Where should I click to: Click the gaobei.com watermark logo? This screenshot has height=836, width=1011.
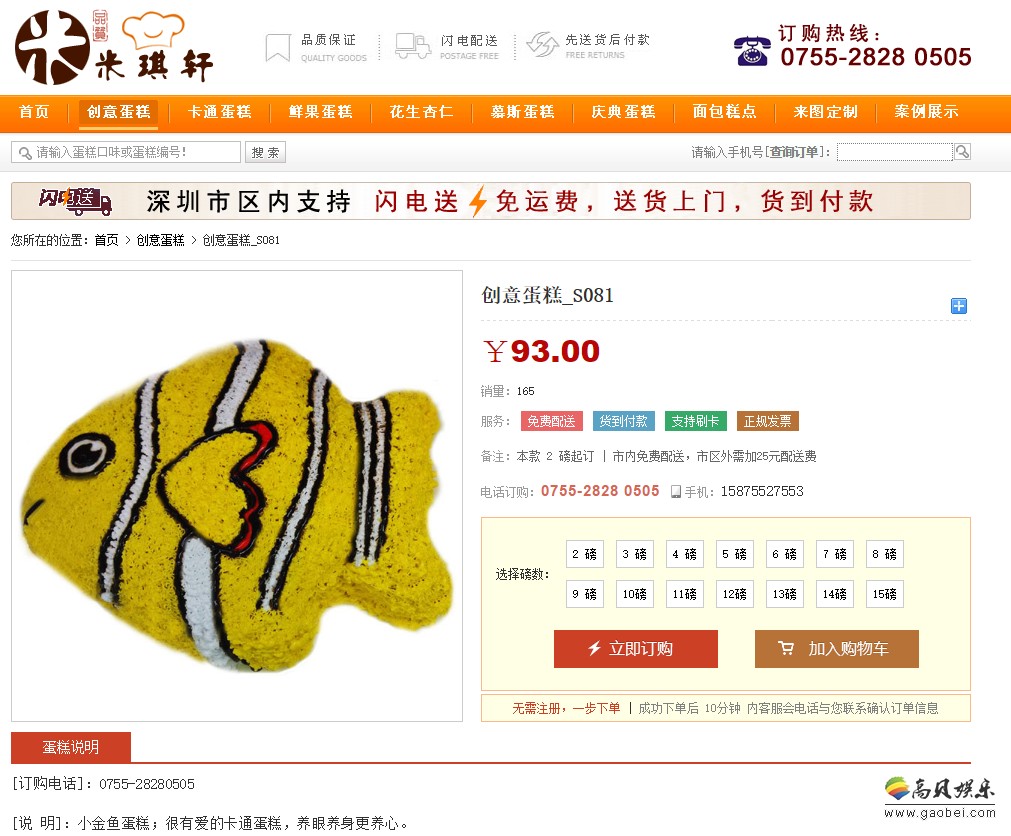939,797
